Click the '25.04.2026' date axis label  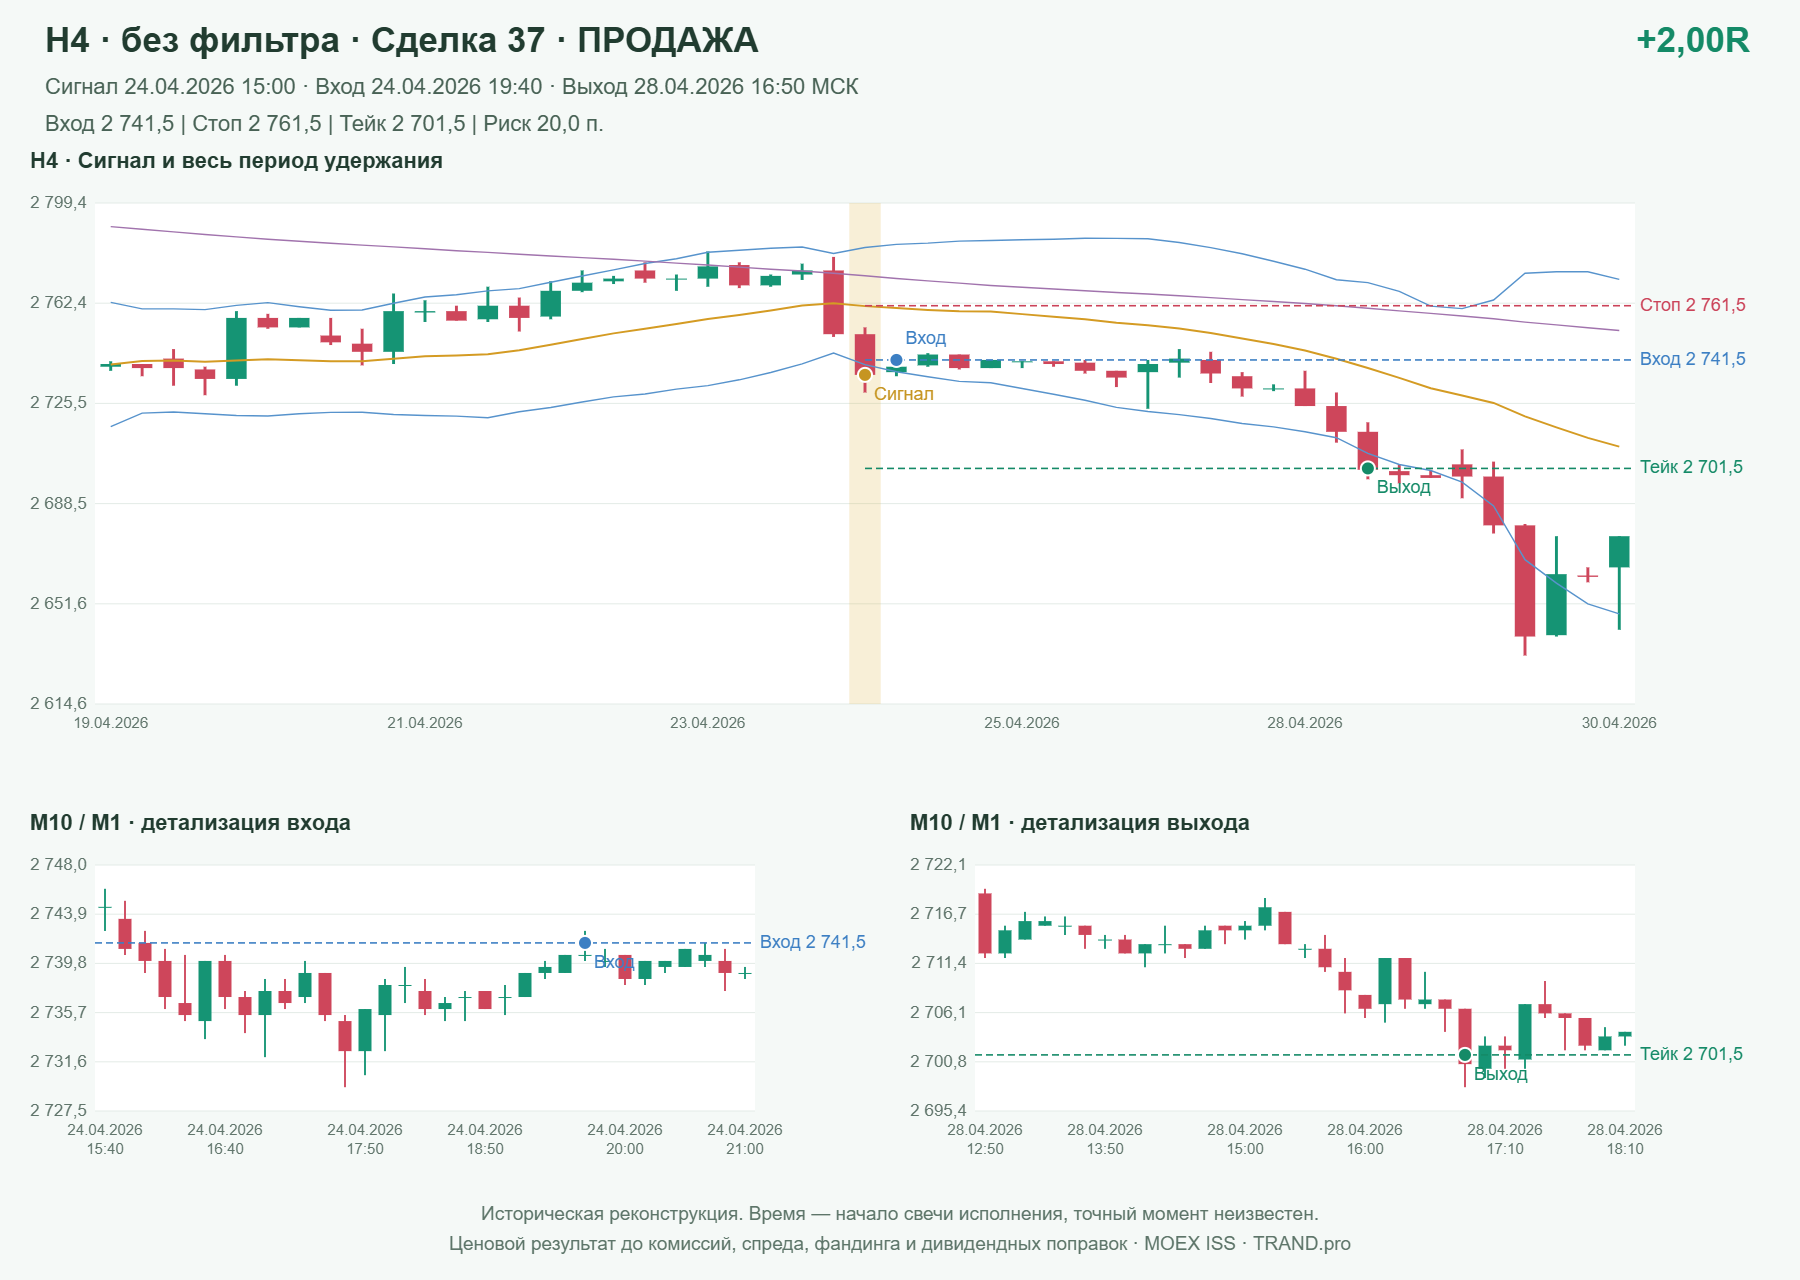pos(1022,723)
